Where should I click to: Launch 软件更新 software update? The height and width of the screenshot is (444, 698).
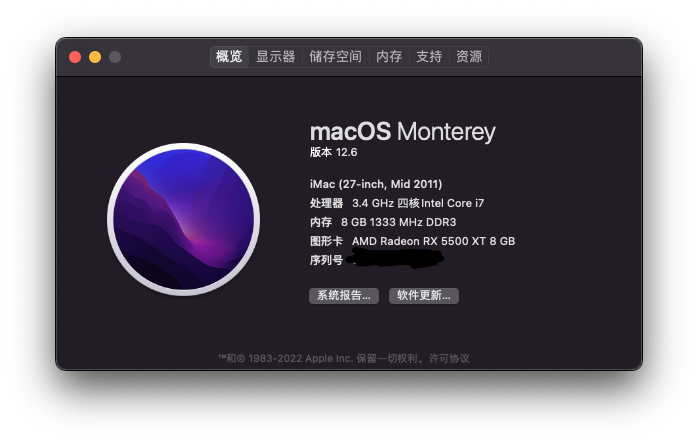424,296
